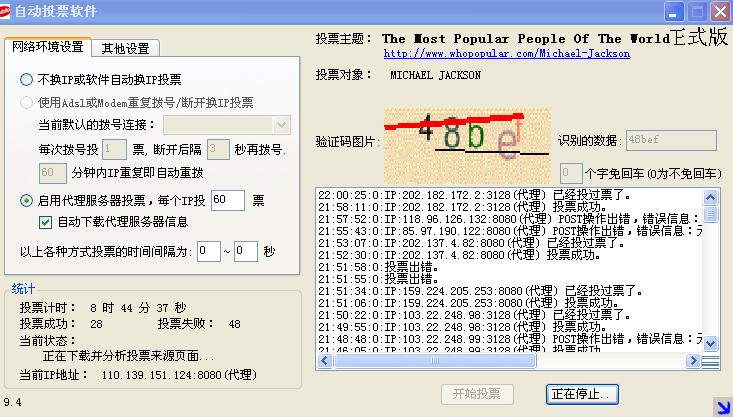The width and height of the screenshot is (733, 417).
Task: Select 不换IP或软件自动换IP投票 radio option
Action: click(x=27, y=79)
